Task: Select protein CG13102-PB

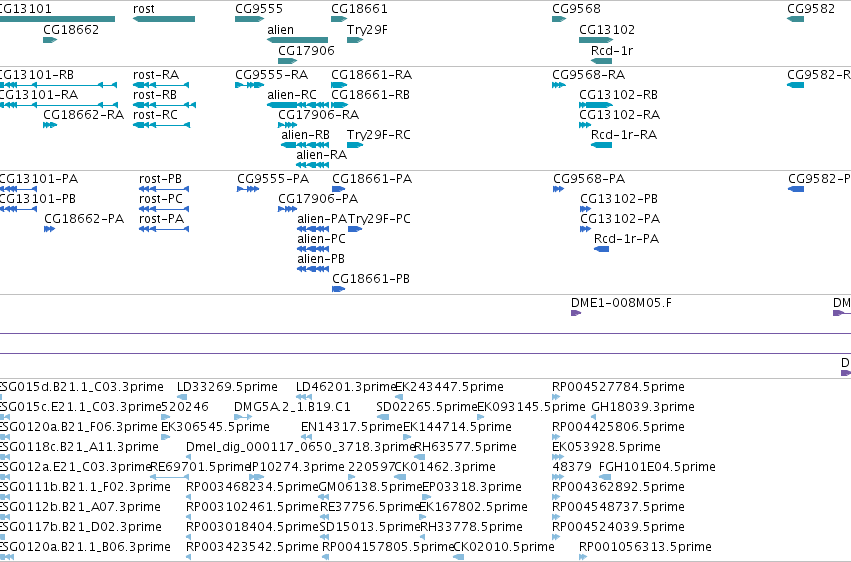Action: (586, 209)
